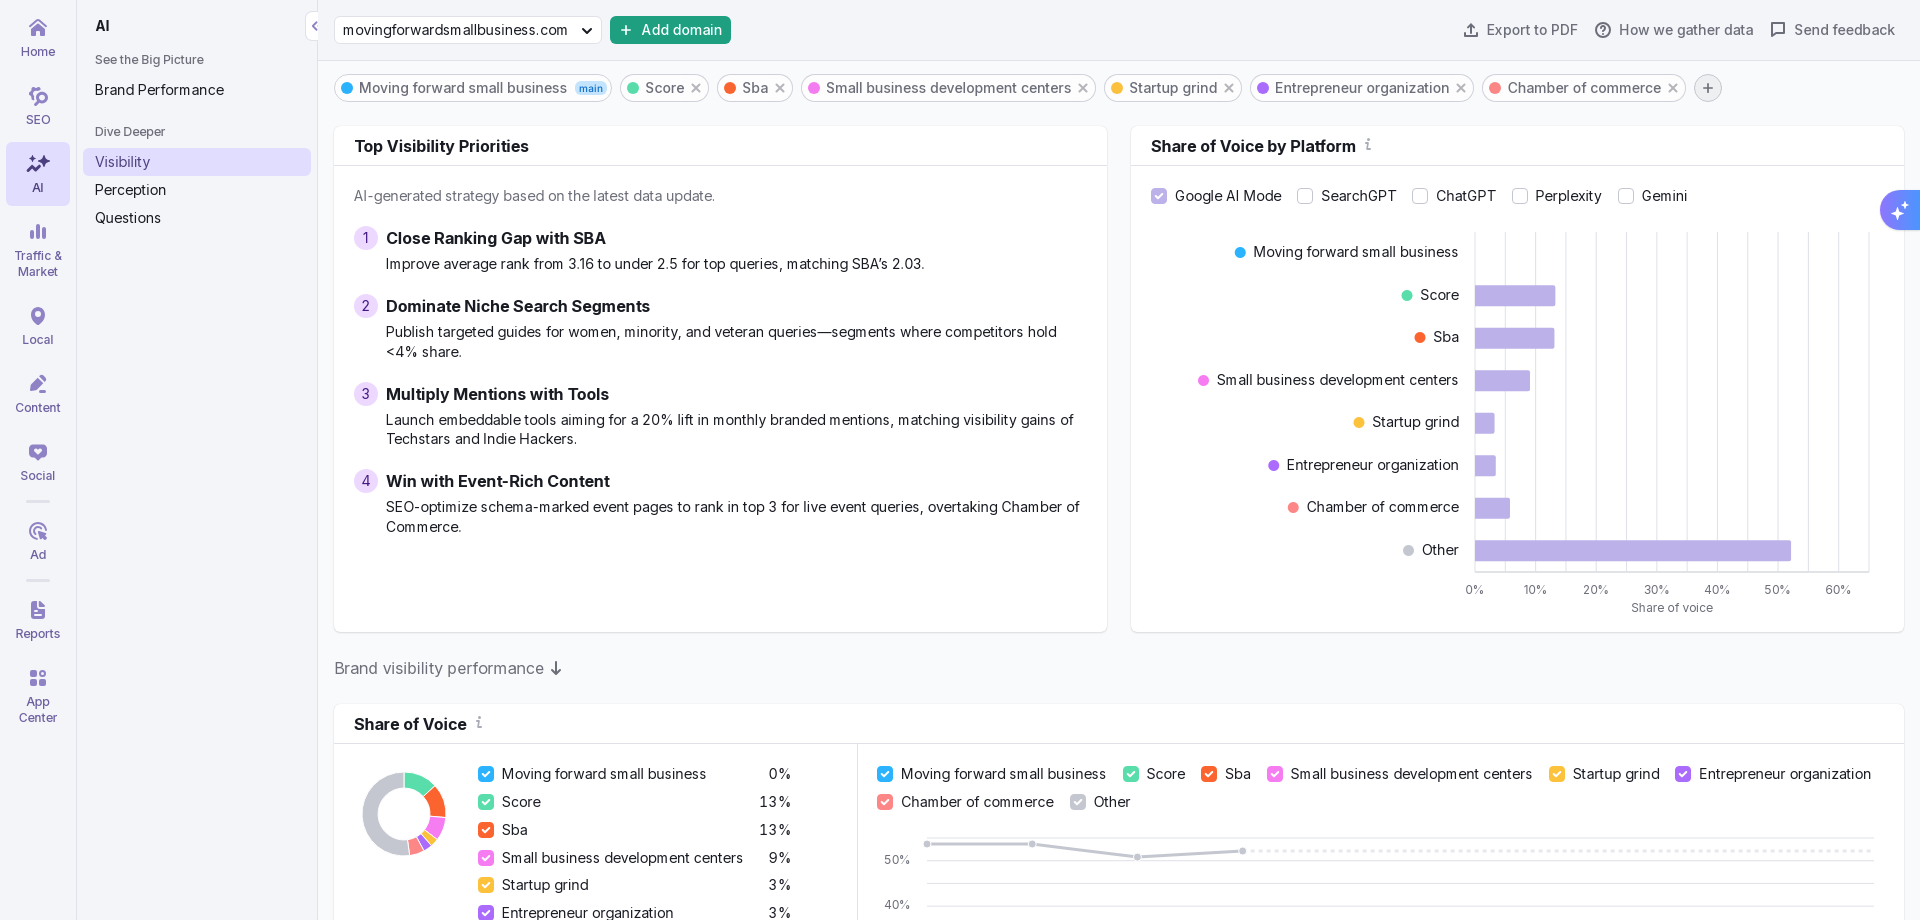Open the Perception menu item
Viewport: 1920px width, 920px height.
point(130,190)
